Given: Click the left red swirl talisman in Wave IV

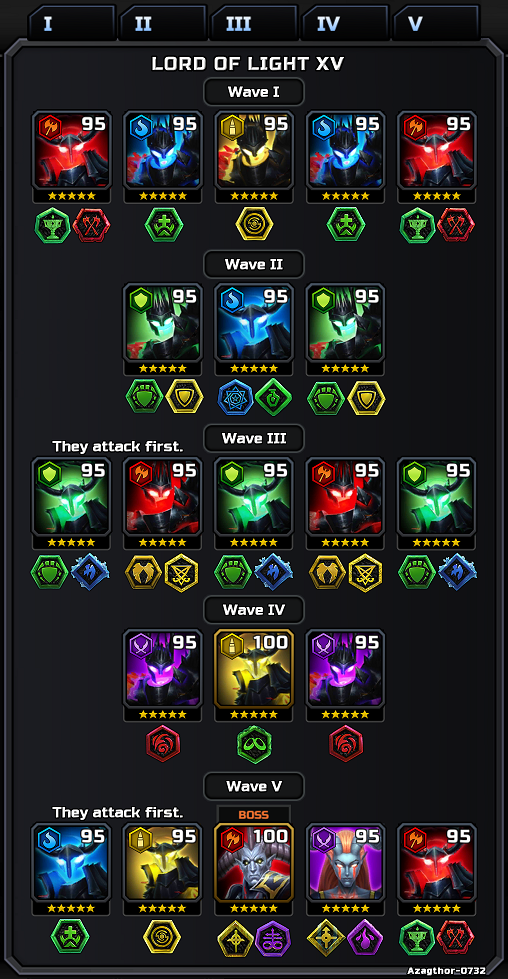Looking at the screenshot, I should point(163,744).
